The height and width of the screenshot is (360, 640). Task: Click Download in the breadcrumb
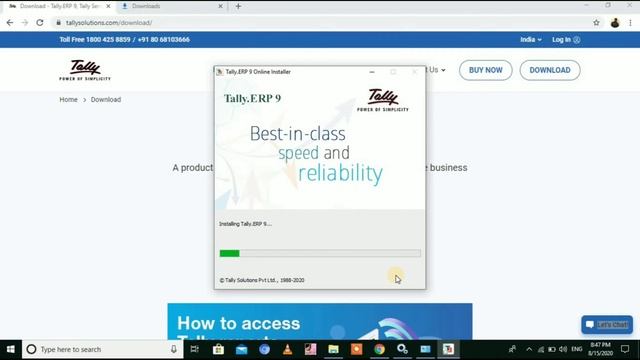[x=106, y=100]
